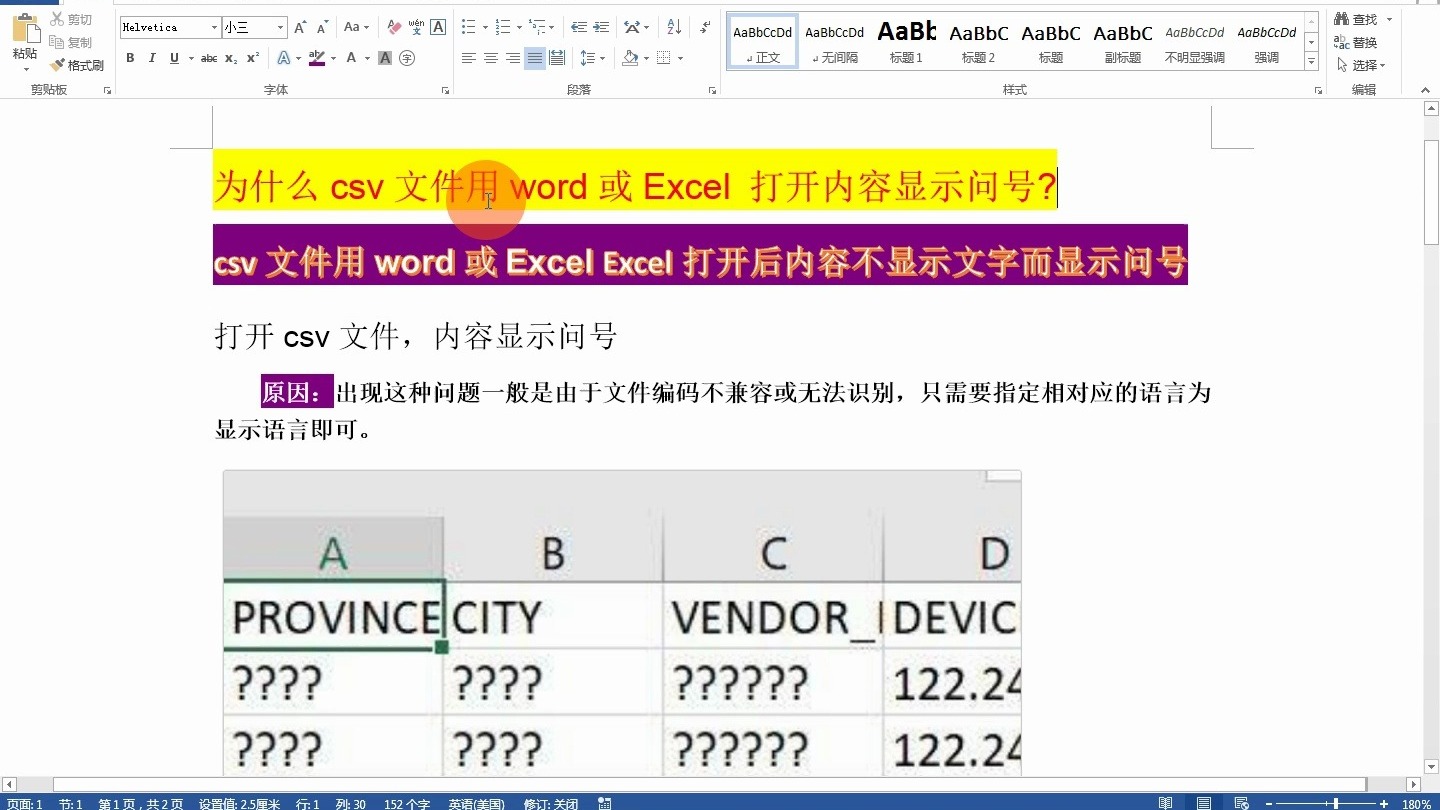The width and height of the screenshot is (1440, 810).
Task: Apply character shading gray A icon
Action: (x=385, y=58)
